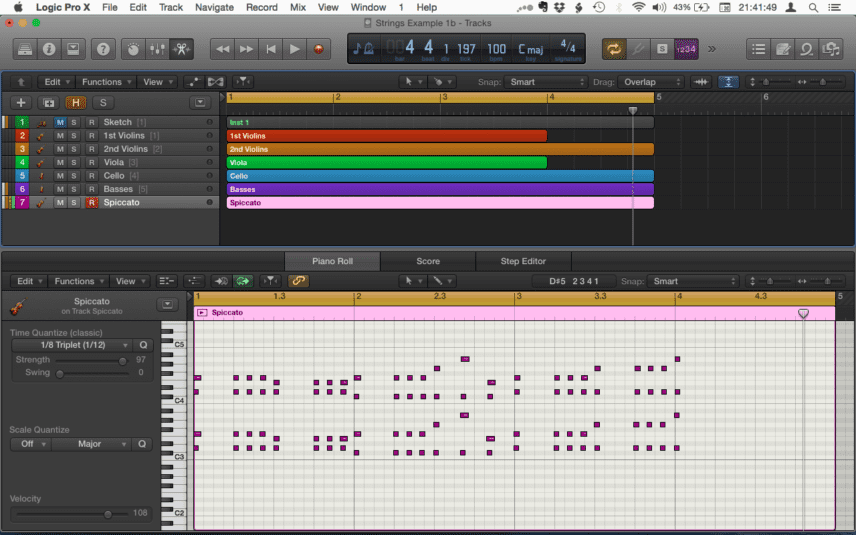Click the duplicate track icon

(48, 103)
